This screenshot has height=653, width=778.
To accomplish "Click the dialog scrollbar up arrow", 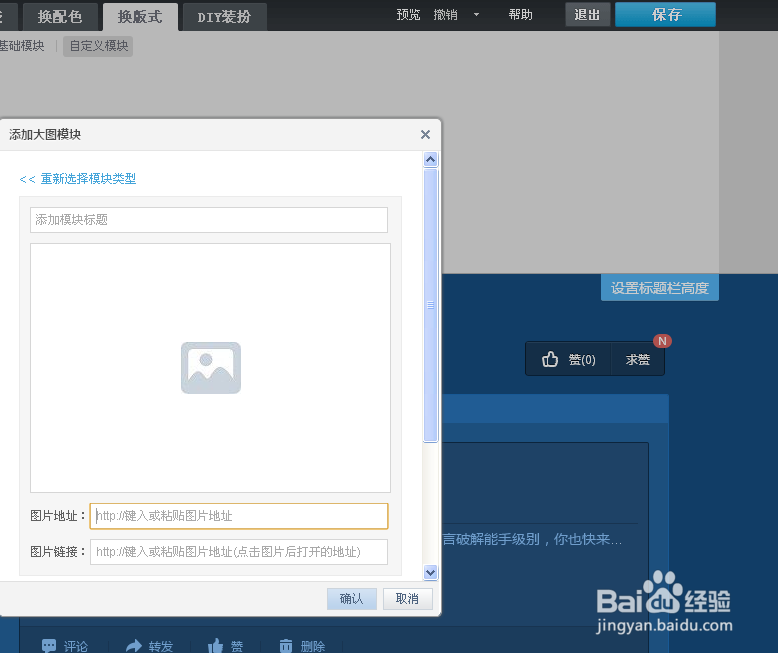I will (430, 159).
